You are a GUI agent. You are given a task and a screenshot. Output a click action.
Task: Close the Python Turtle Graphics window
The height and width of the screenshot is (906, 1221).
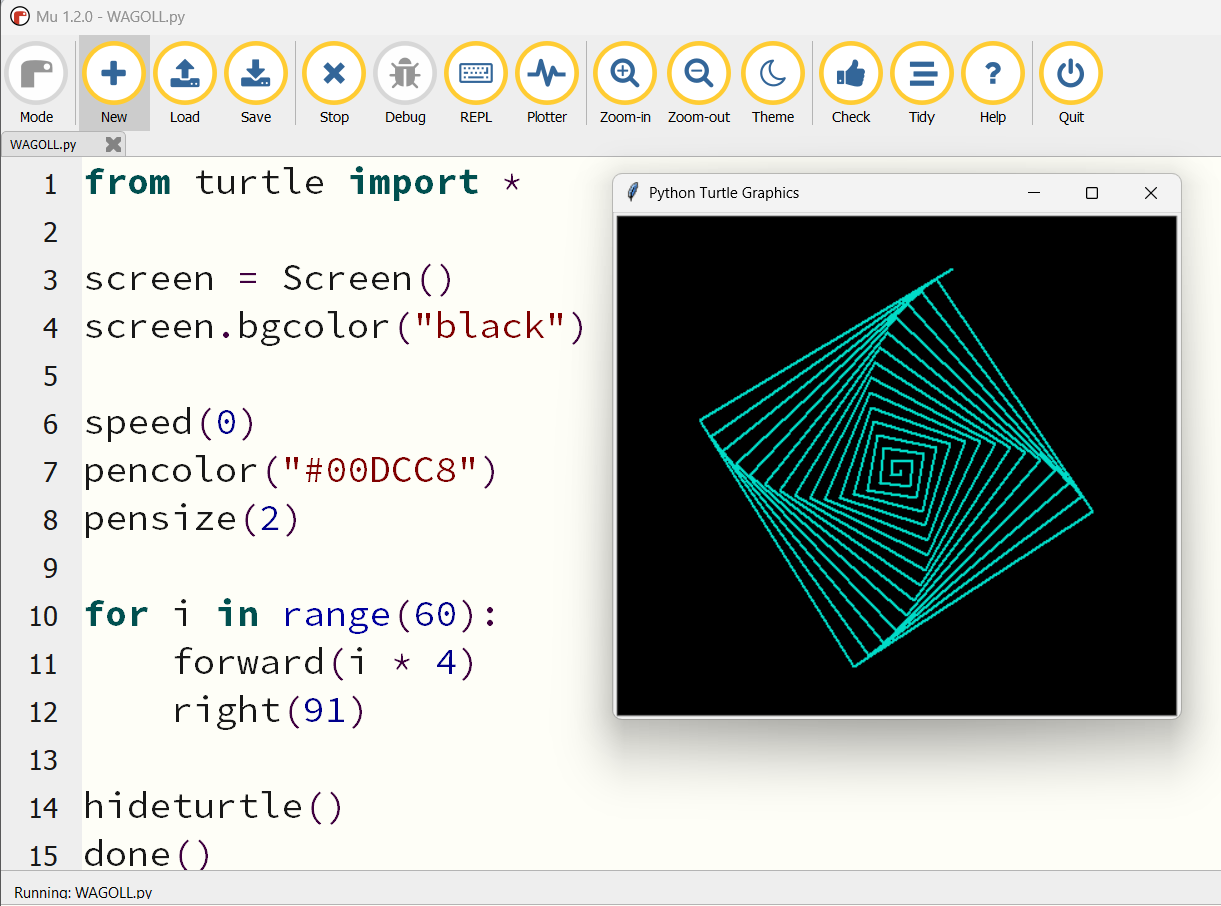1151,193
